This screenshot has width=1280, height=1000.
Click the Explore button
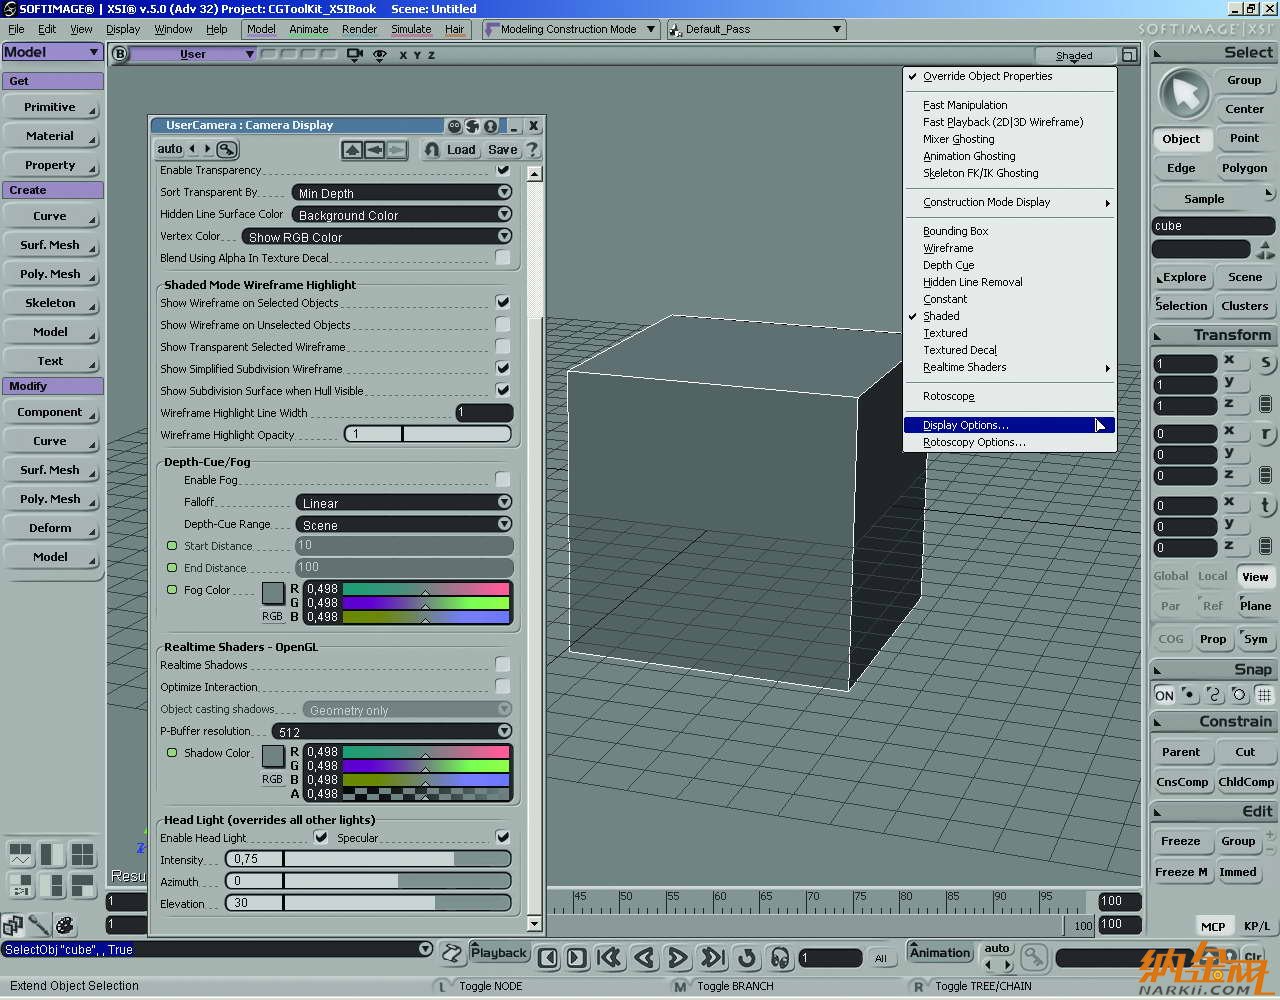click(1183, 277)
